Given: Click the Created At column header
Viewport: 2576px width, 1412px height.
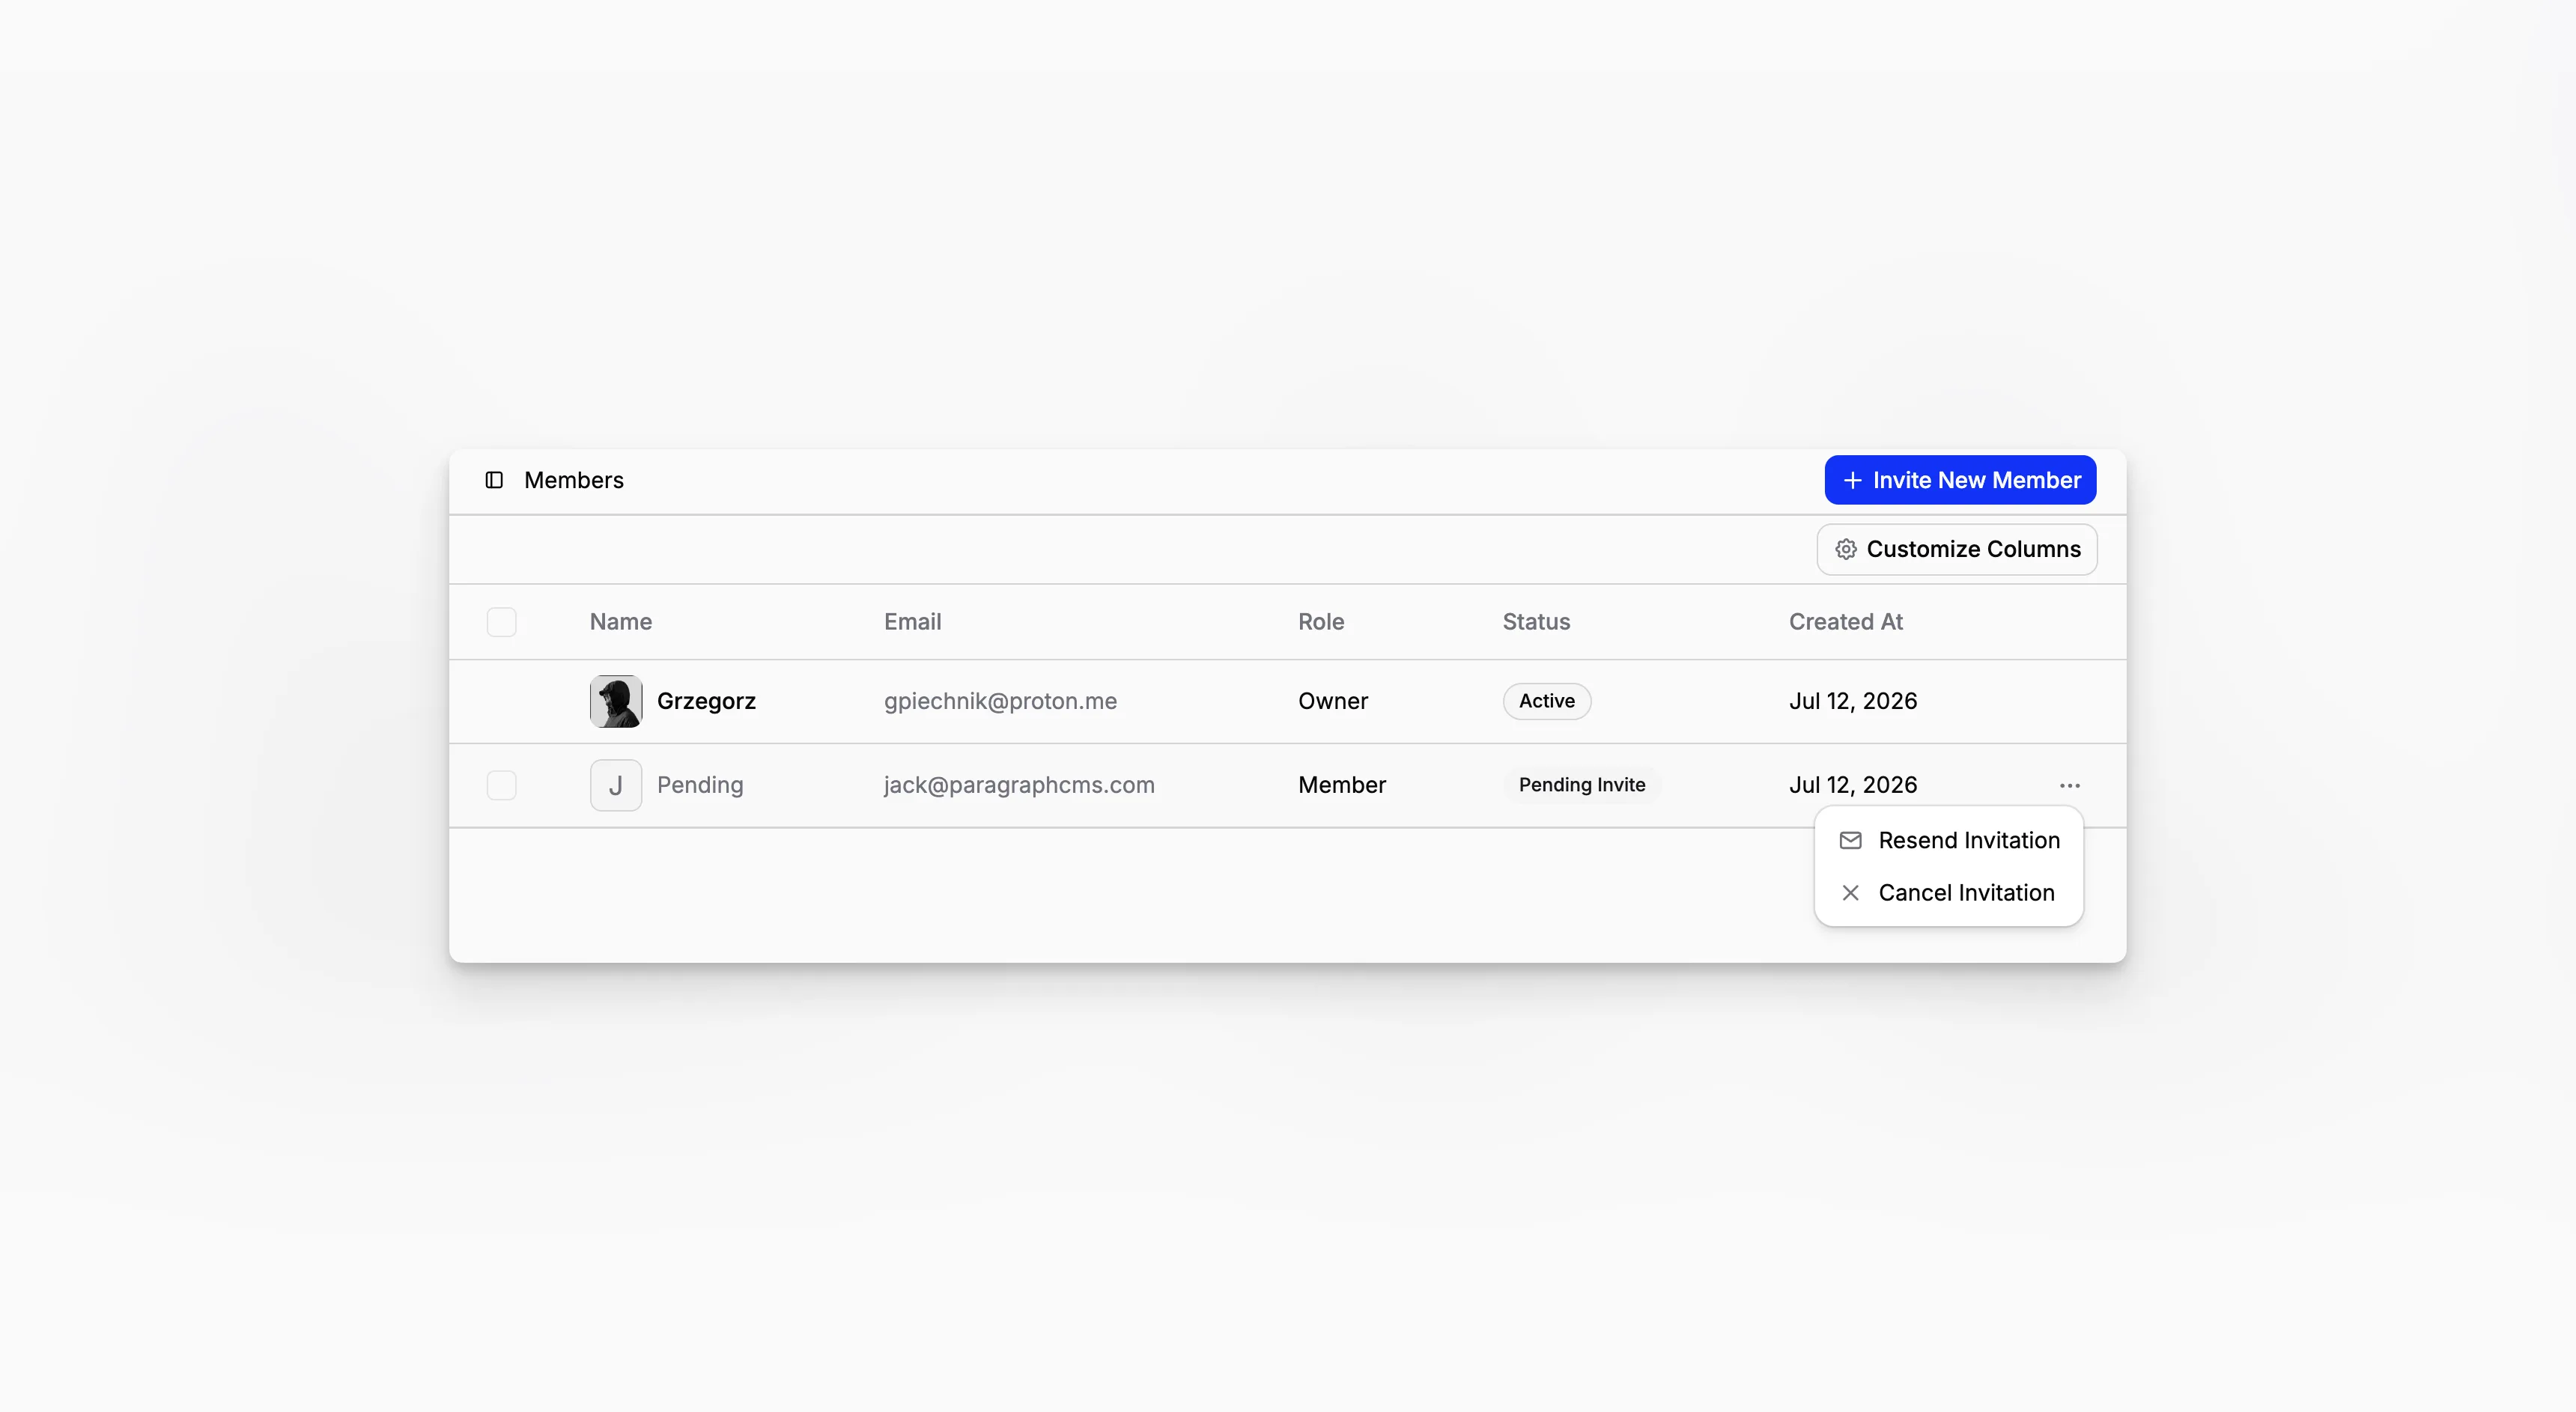Looking at the screenshot, I should [x=1845, y=622].
